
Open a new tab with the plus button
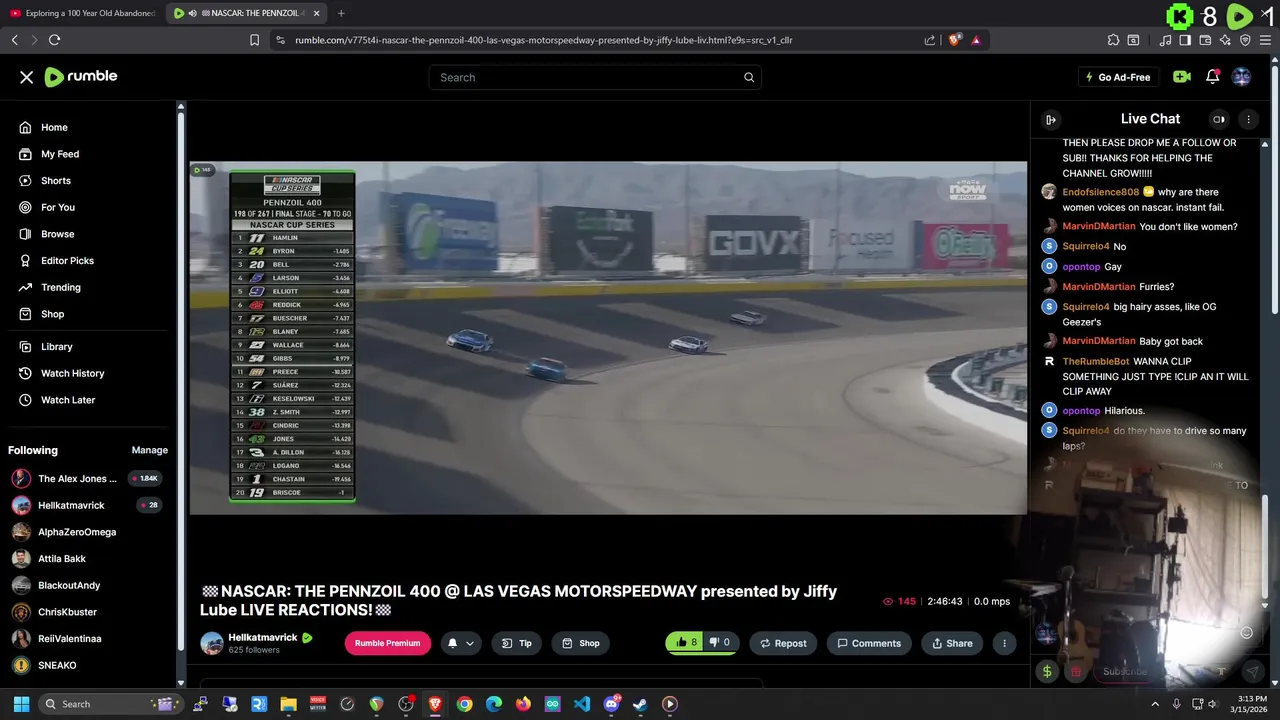point(341,13)
